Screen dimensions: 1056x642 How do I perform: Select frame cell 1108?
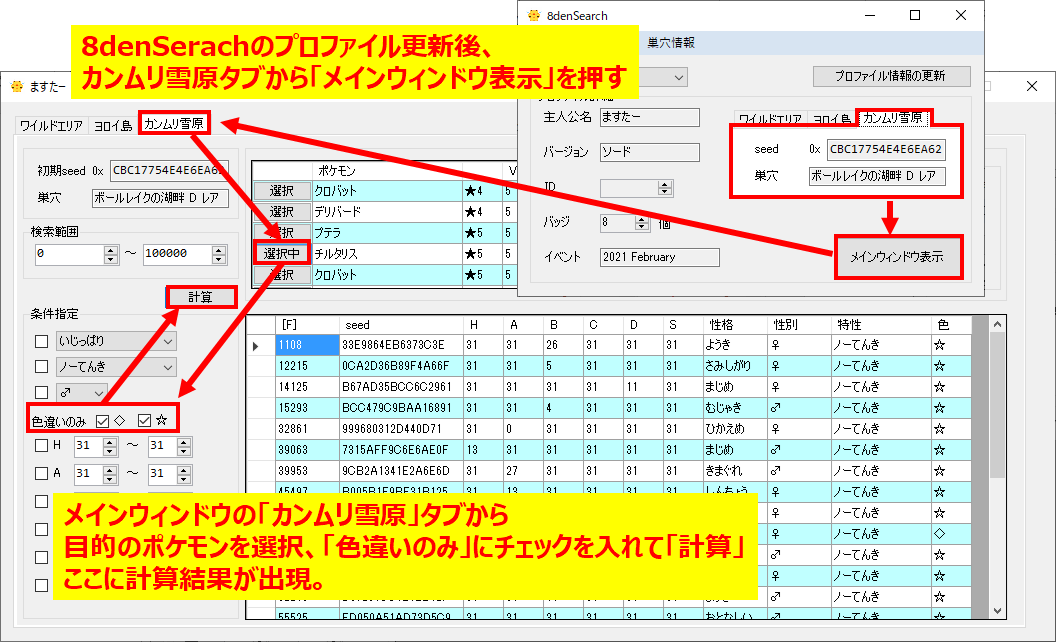click(x=307, y=346)
